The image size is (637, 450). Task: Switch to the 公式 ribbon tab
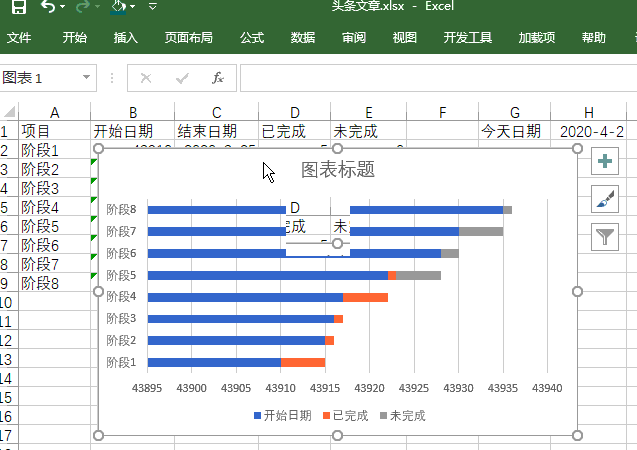pos(252,38)
